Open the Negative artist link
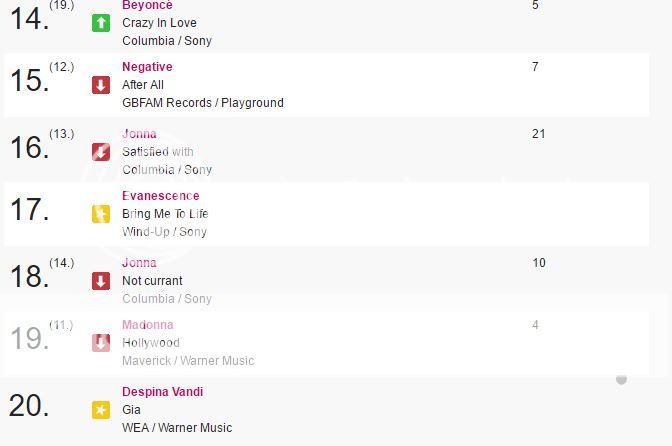672x446 pixels. pyautogui.click(x=147, y=67)
